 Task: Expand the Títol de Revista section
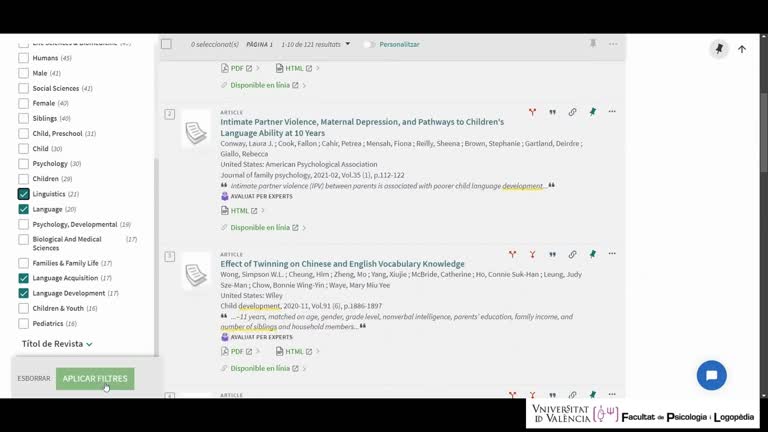[x=57, y=344]
